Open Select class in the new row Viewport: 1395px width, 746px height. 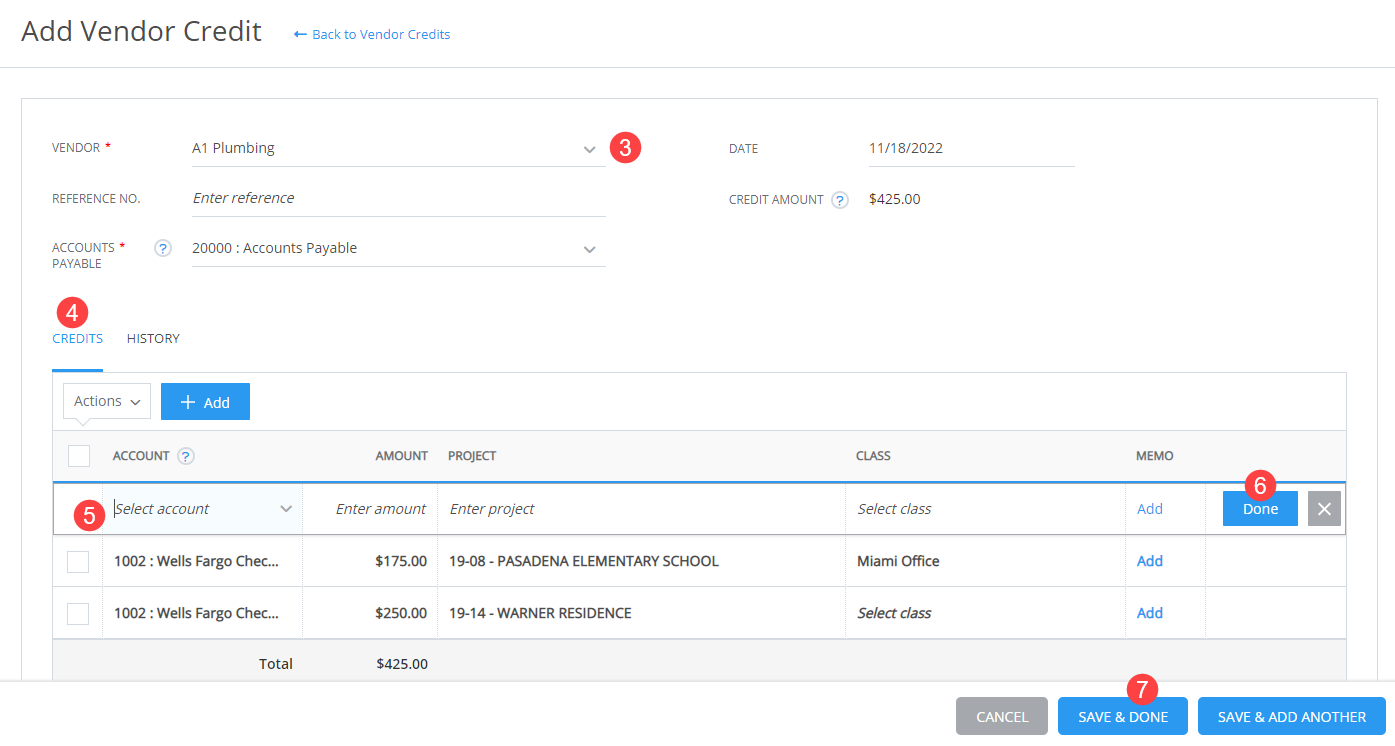985,509
